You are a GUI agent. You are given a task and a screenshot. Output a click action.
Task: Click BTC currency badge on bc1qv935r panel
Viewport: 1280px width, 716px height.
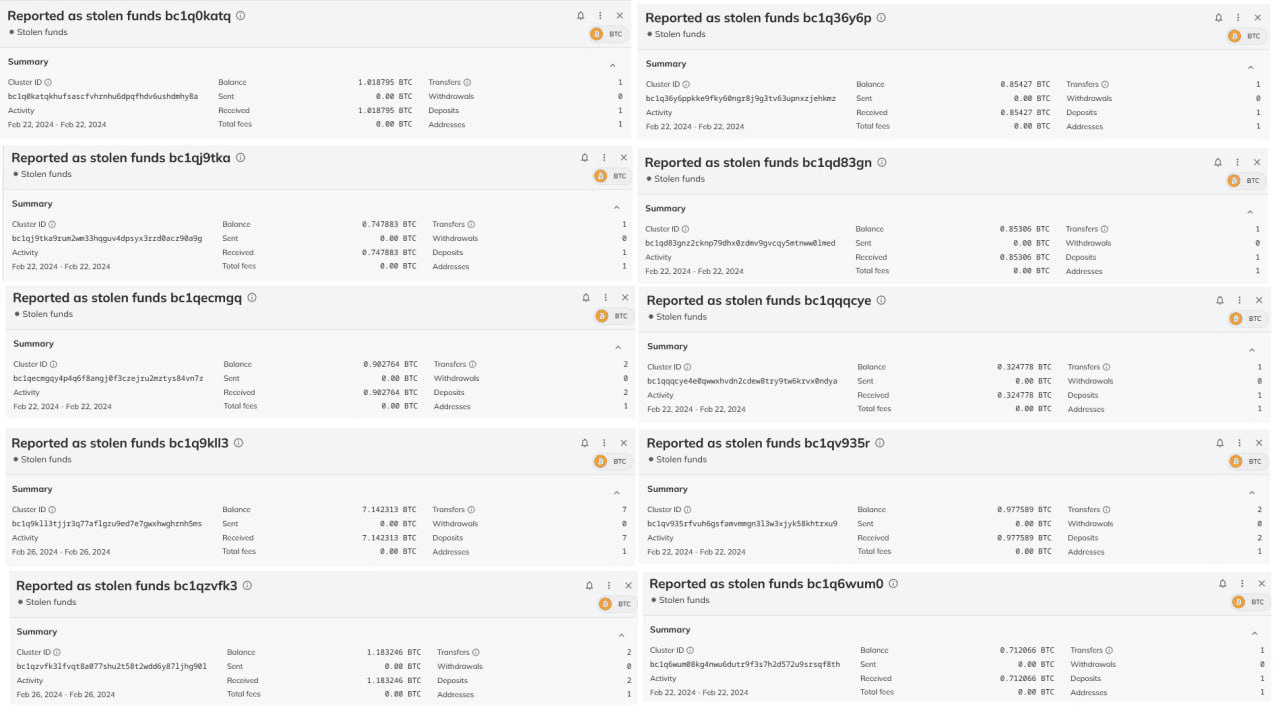click(x=1245, y=461)
